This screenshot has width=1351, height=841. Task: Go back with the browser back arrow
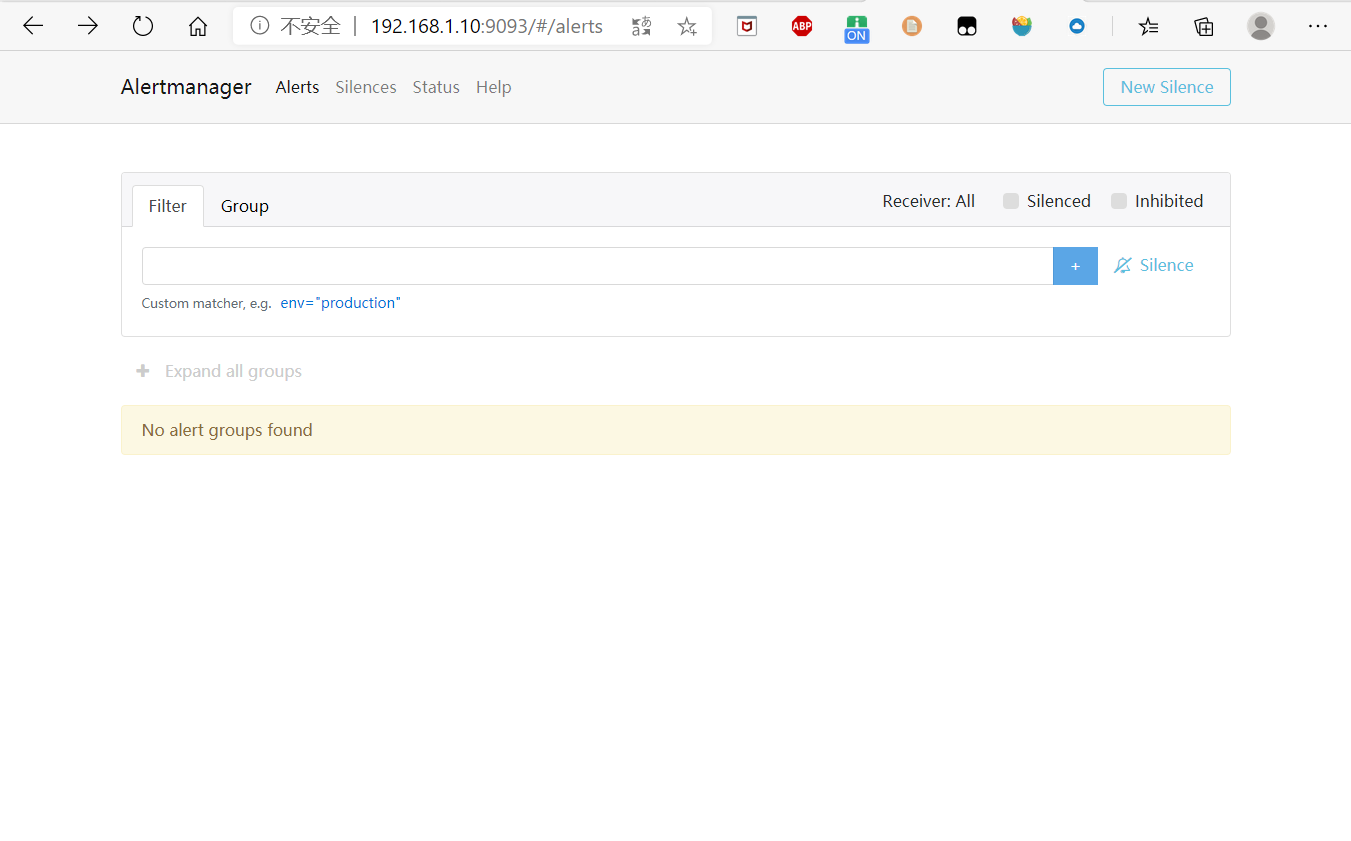[33, 26]
